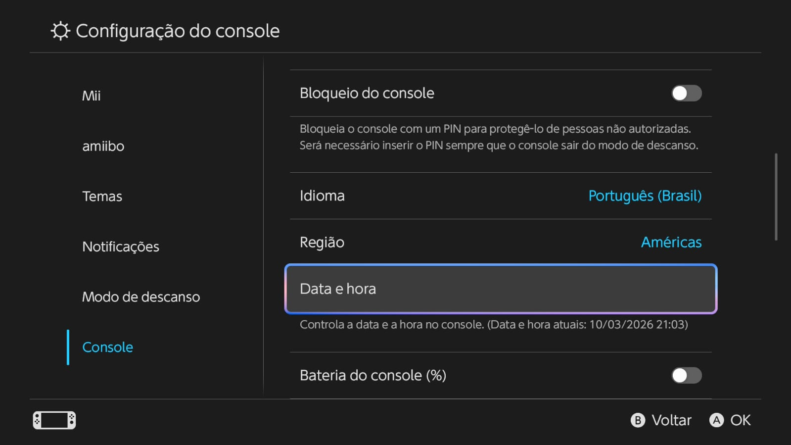Open the Idioma language selection
Image resolution: width=791 pixels, height=445 pixels.
point(500,196)
